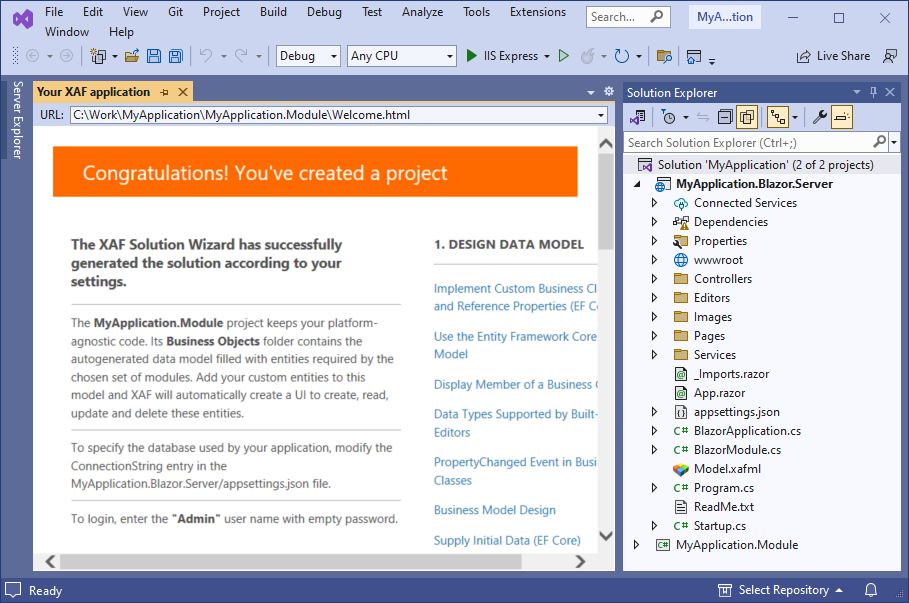Click the Hot Reload flame icon
Screen dimensions: 909x603
[x=588, y=56]
